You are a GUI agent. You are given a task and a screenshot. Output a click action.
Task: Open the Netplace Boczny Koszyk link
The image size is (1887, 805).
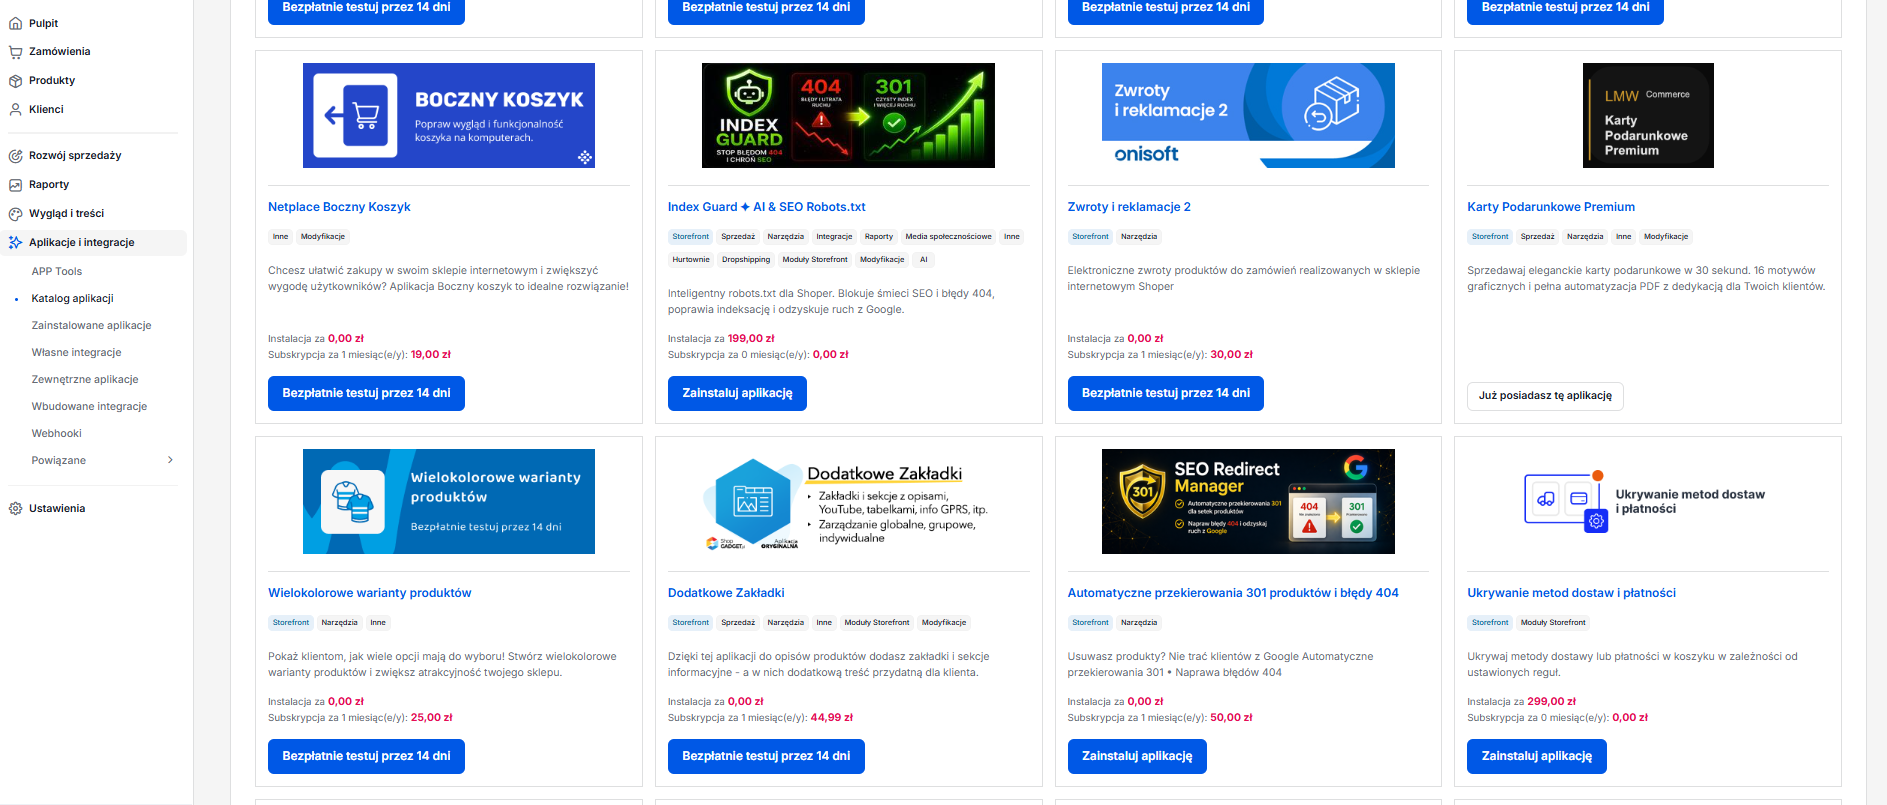coord(339,207)
